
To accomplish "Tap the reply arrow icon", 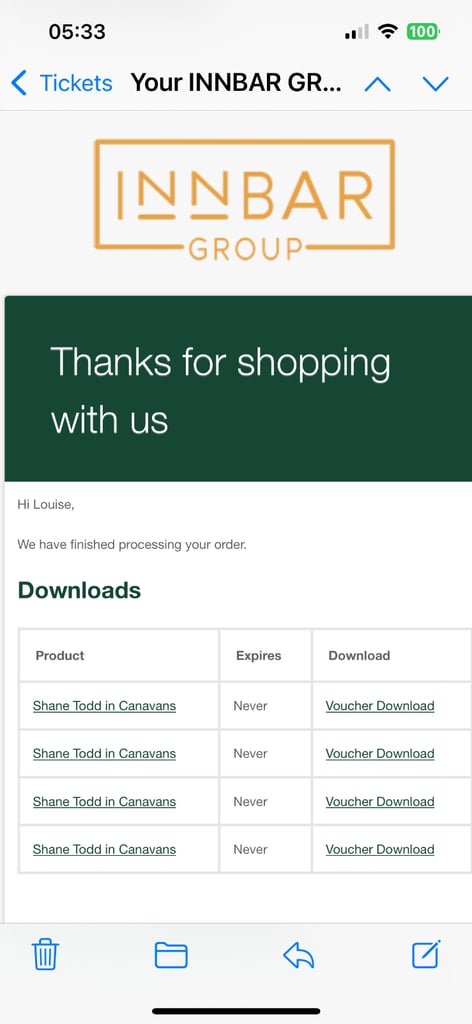I will coord(298,955).
